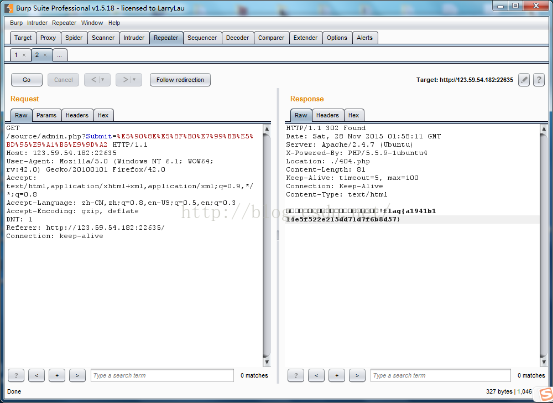Image resolution: width=553 pixels, height=403 pixels.
Task: Click request scrollbar down arrow
Action: click(x=267, y=362)
